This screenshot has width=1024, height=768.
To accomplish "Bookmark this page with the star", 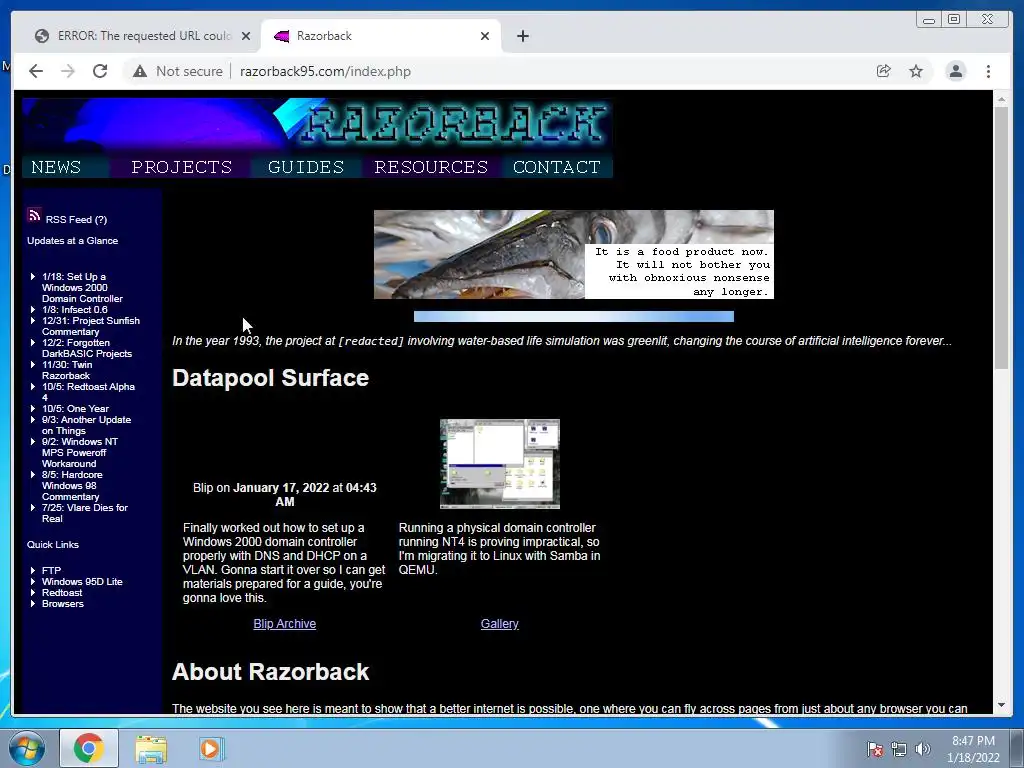I will 916,71.
